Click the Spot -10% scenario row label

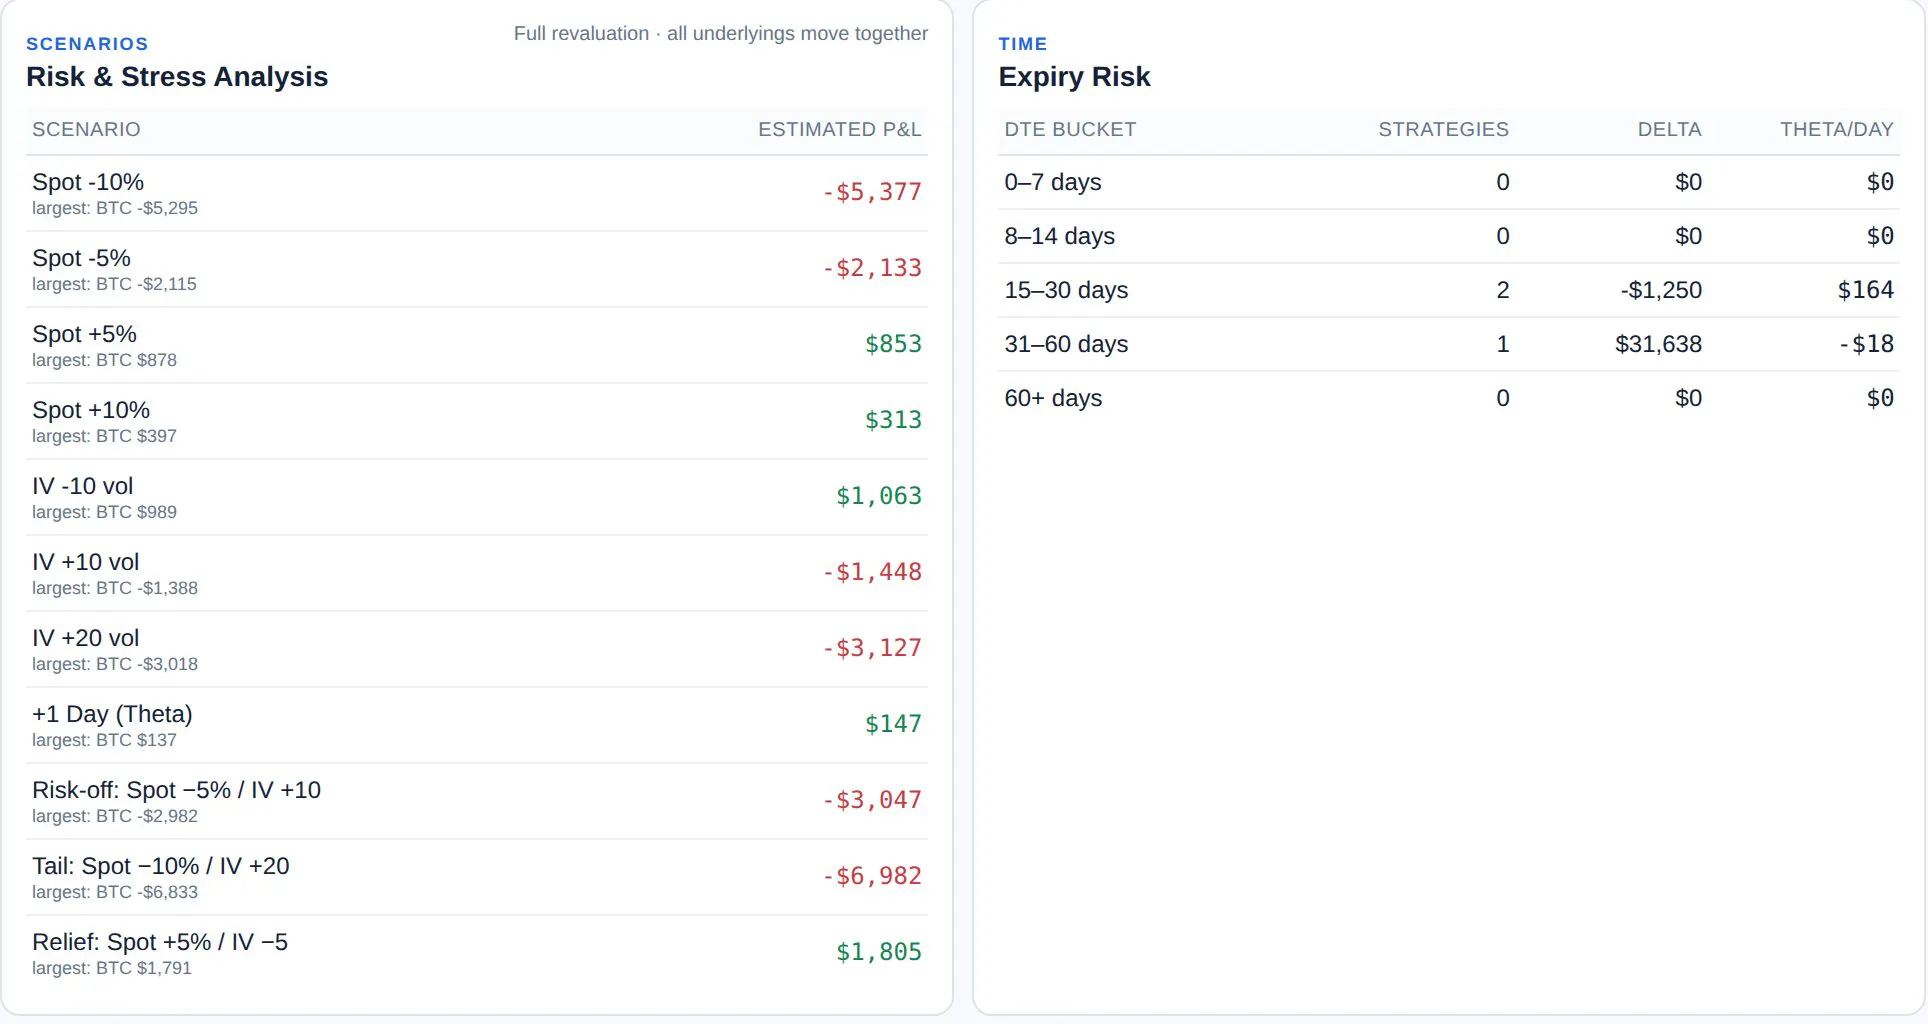88,182
